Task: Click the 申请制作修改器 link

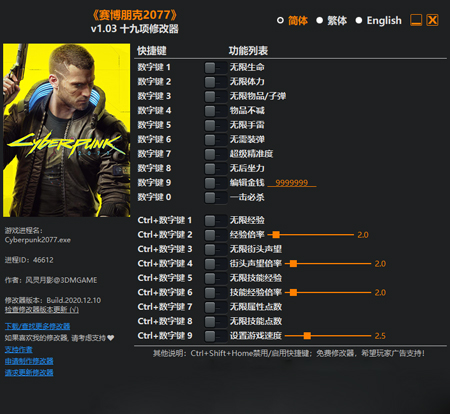Action: tap(29, 361)
